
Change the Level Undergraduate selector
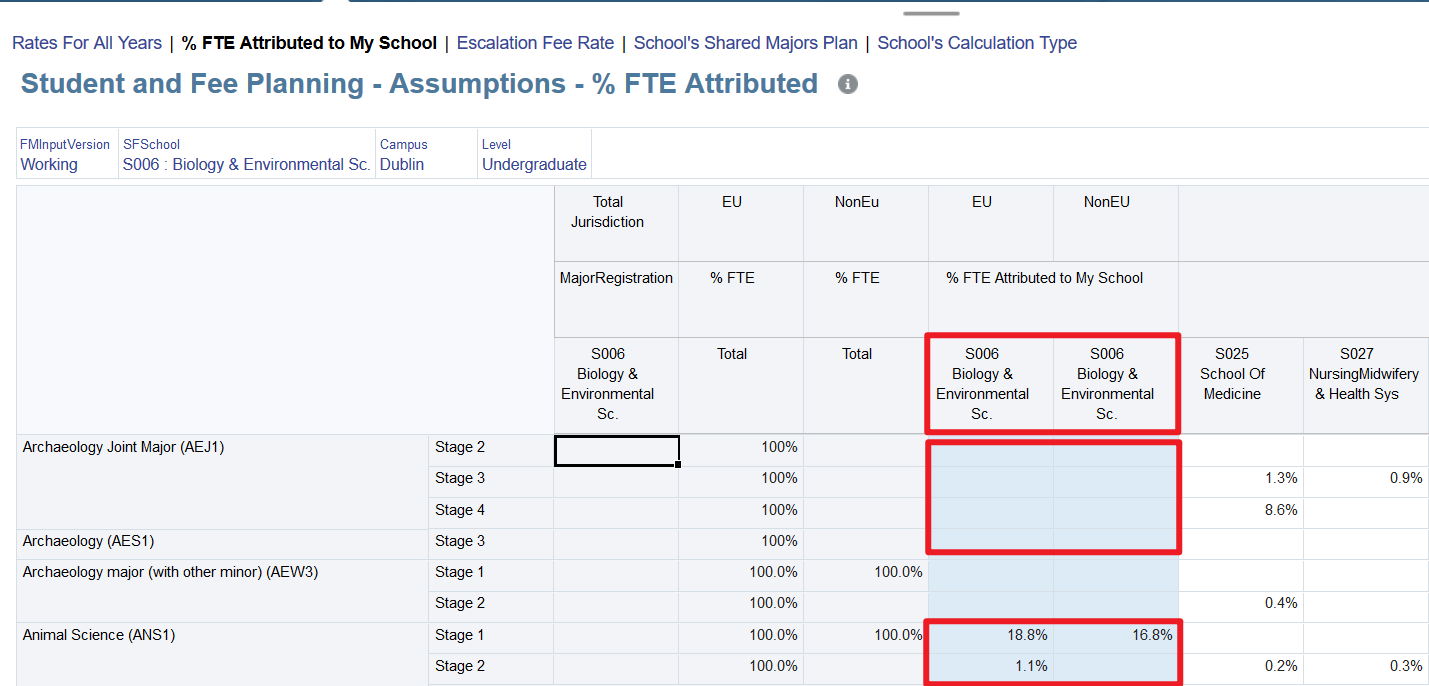pos(534,164)
